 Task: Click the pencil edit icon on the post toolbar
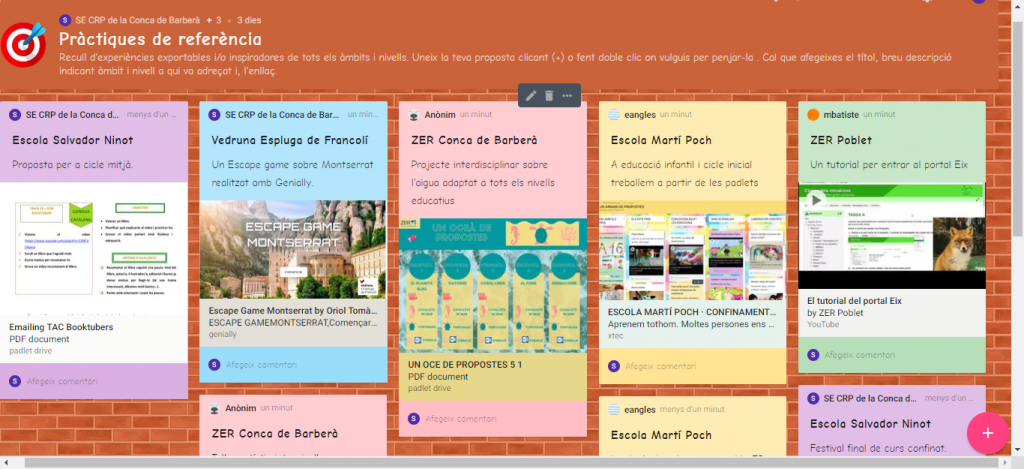coord(531,95)
